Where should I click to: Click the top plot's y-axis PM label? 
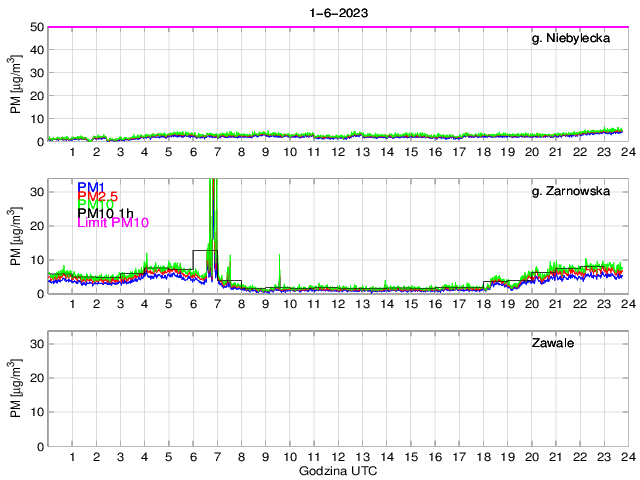tap(15, 84)
